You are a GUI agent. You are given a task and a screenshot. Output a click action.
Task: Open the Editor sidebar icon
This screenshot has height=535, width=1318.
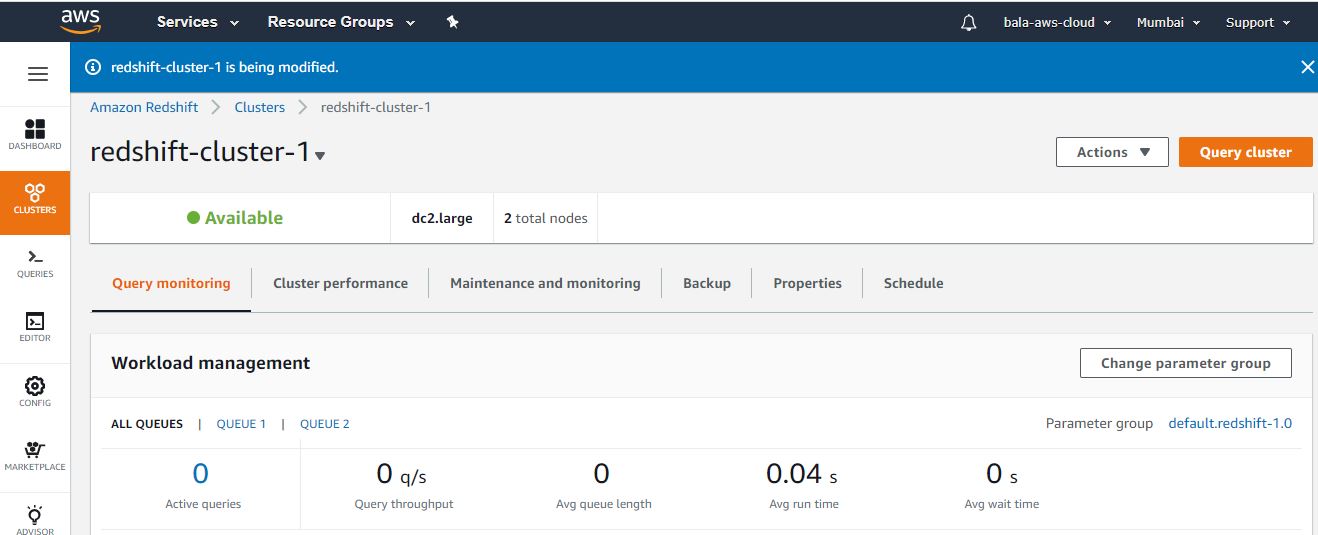pos(35,327)
